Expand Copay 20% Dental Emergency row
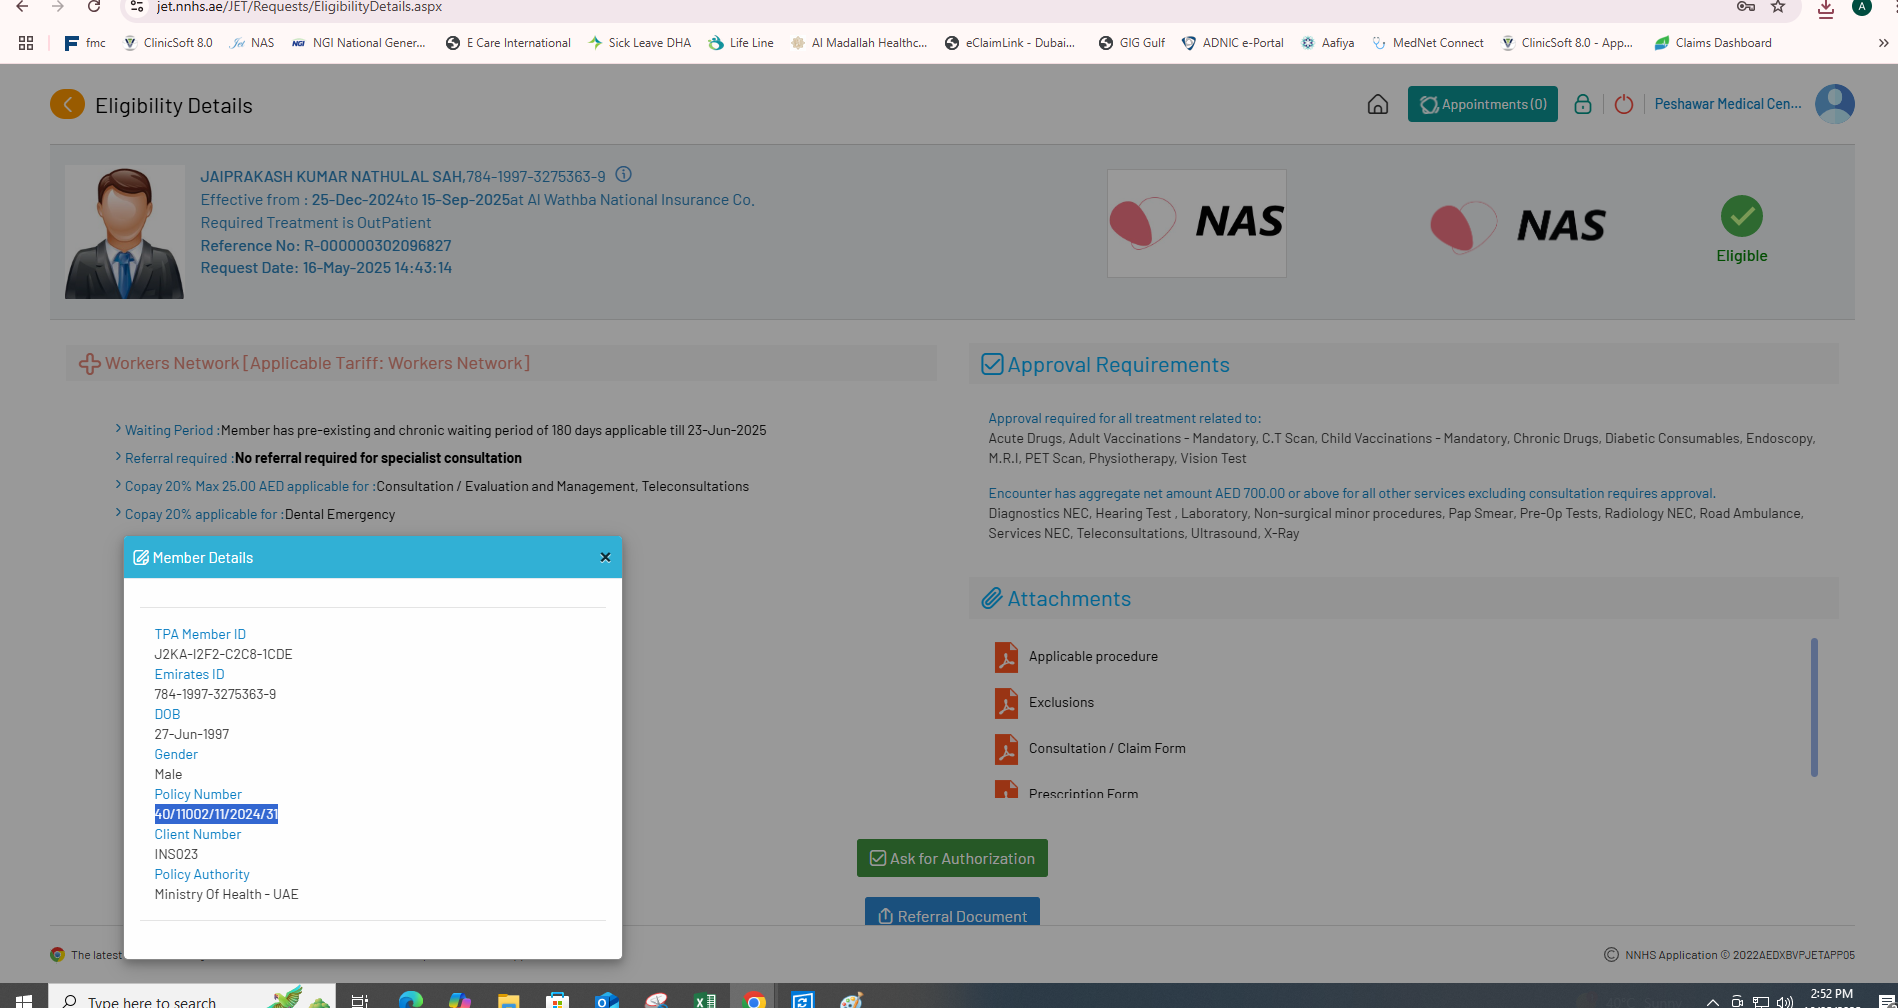Viewport: 1898px width, 1008px height. (118, 514)
